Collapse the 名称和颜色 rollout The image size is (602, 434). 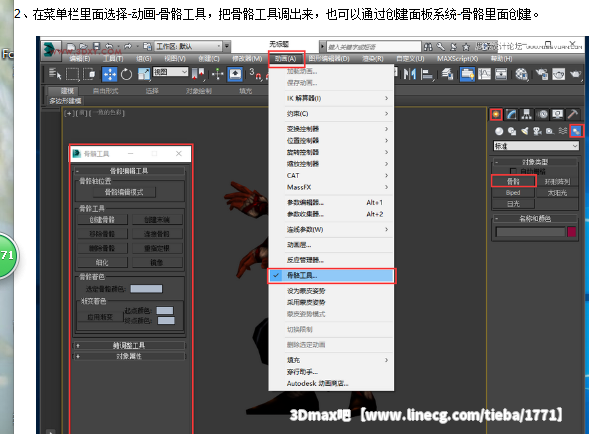(535, 219)
